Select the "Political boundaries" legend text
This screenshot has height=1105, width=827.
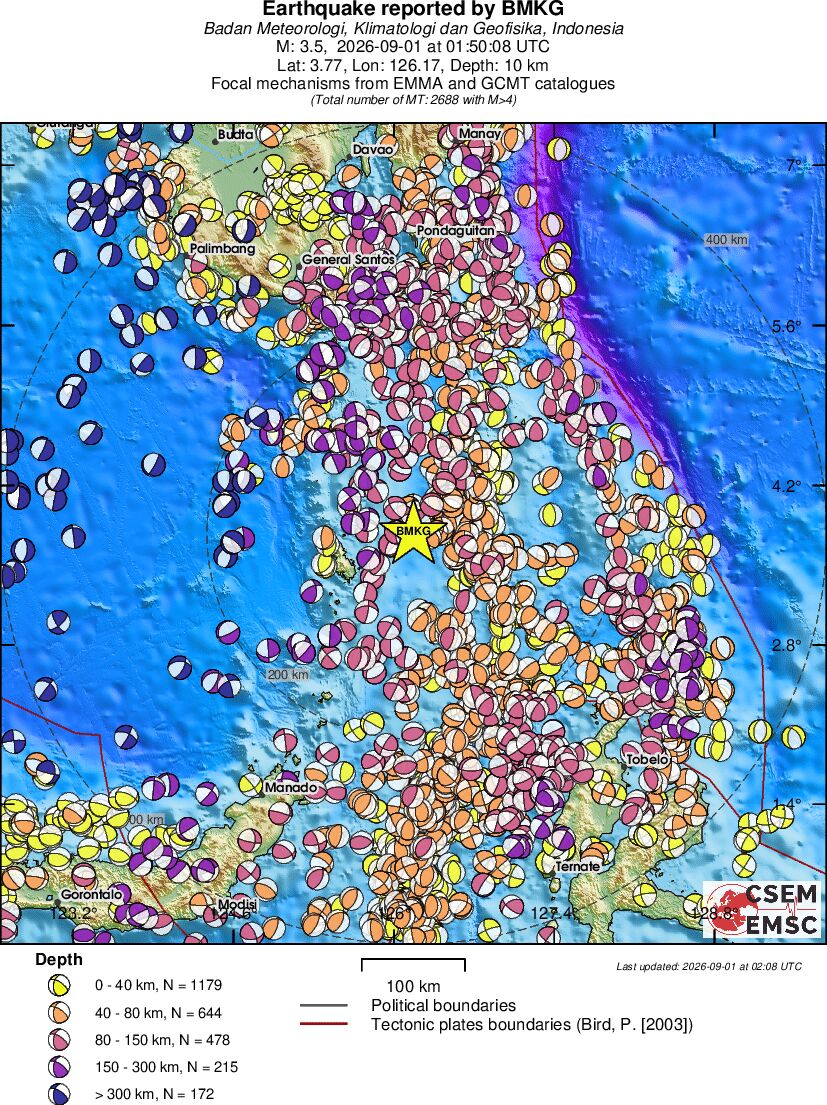coord(444,1006)
